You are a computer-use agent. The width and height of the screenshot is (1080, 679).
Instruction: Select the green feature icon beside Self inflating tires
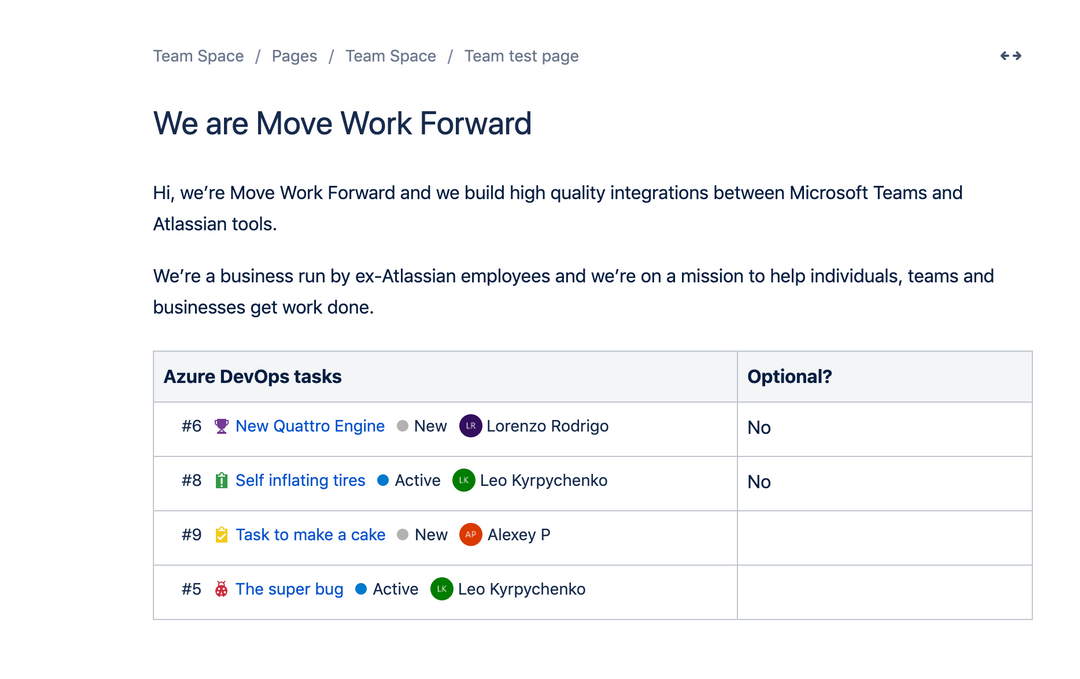tap(221, 480)
